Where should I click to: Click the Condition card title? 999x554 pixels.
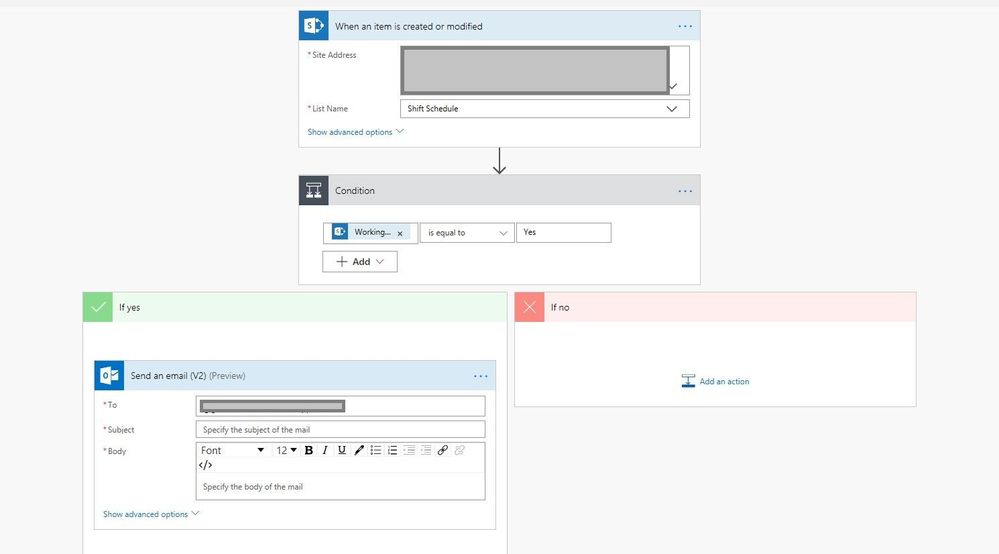355,190
